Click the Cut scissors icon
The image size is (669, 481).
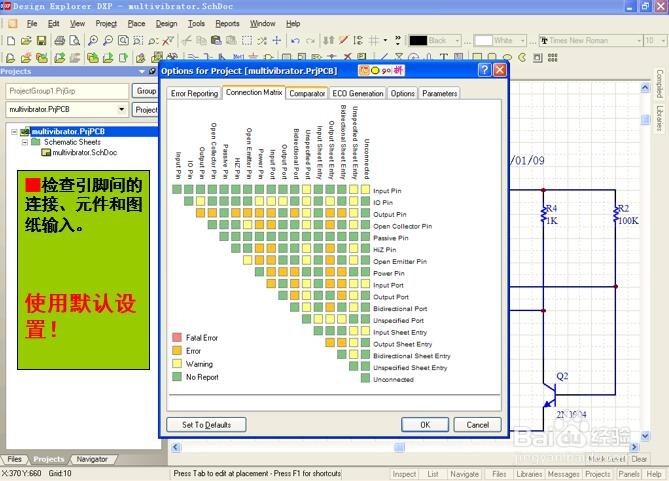(186, 41)
